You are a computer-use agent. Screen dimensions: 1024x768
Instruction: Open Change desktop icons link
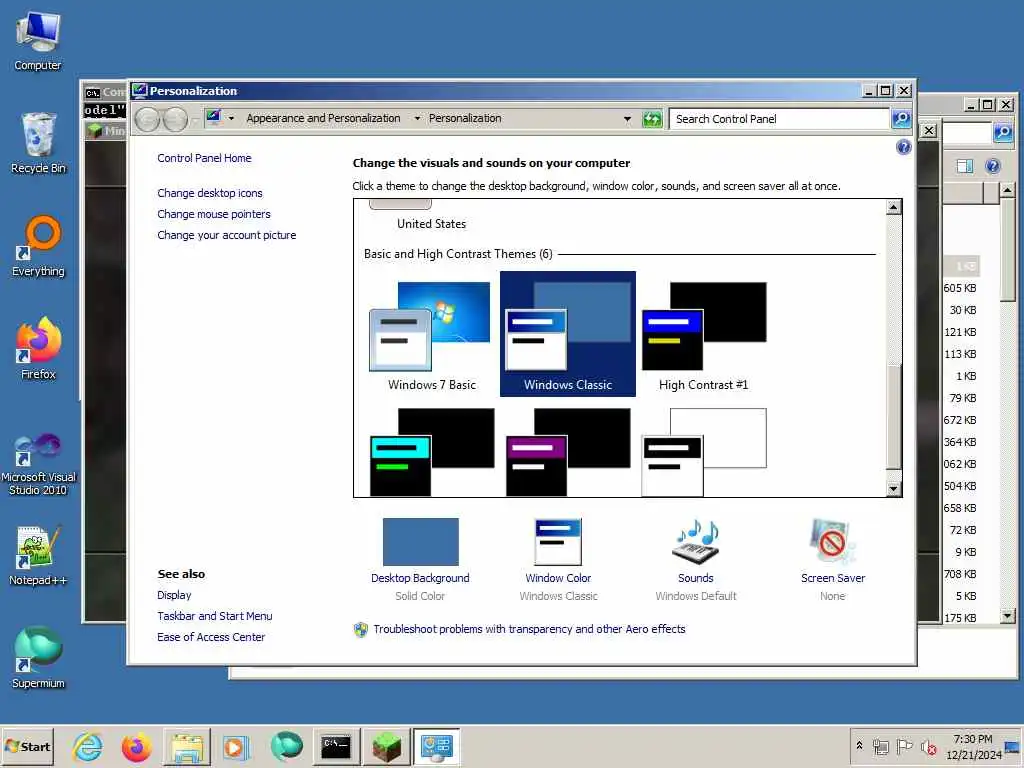coord(210,193)
